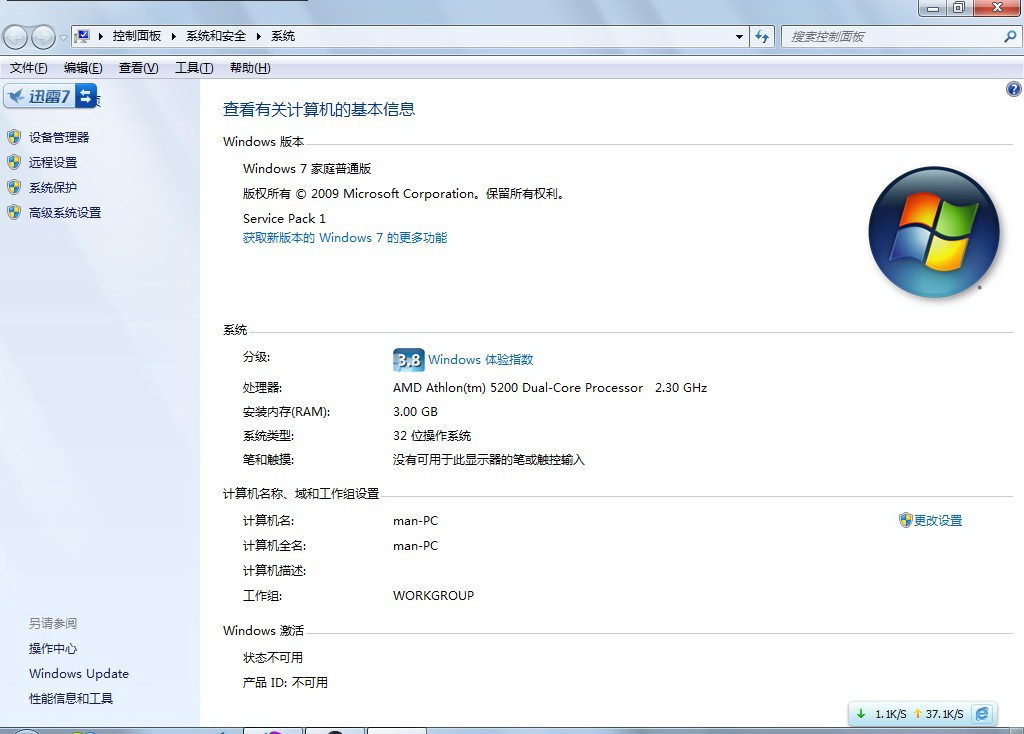The height and width of the screenshot is (734, 1024).
Task: Click the 3.8 Windows 体验指数 rating icon
Action: tap(408, 359)
